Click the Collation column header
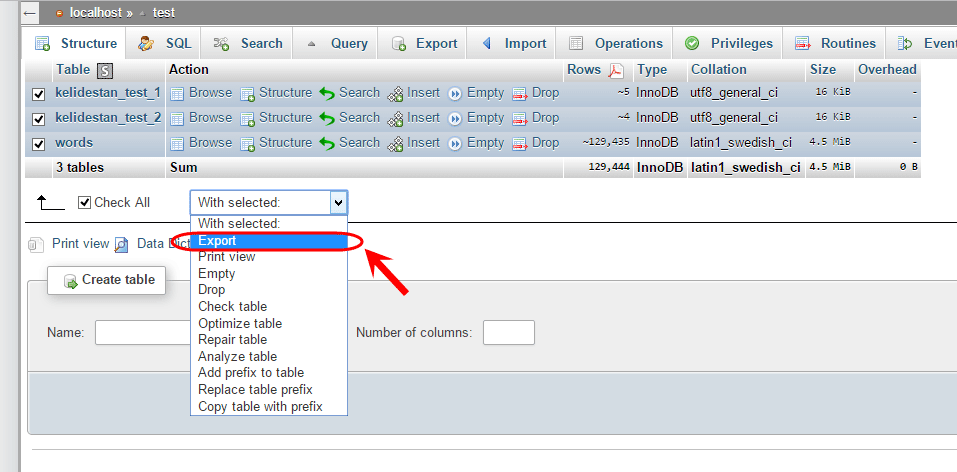 tap(718, 70)
